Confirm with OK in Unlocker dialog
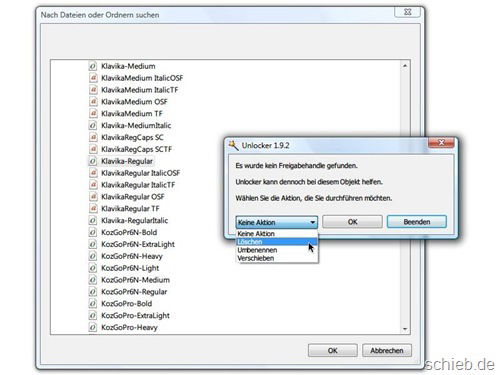Viewport: 500px width, 375px height. [x=352, y=222]
